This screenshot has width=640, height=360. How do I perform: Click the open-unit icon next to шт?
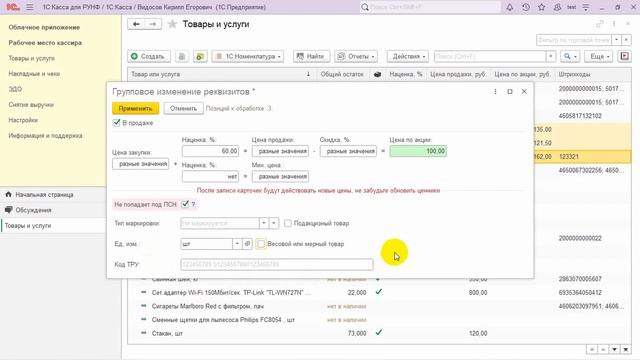pyautogui.click(x=247, y=244)
